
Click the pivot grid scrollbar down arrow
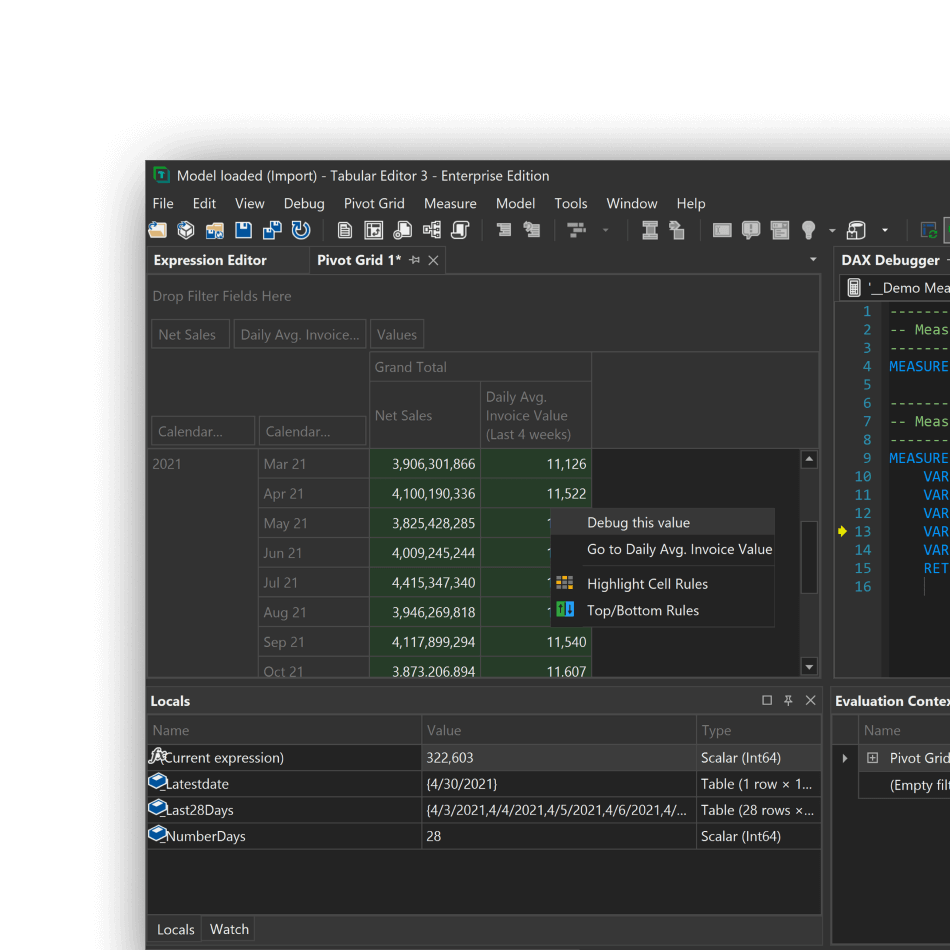[x=809, y=666]
